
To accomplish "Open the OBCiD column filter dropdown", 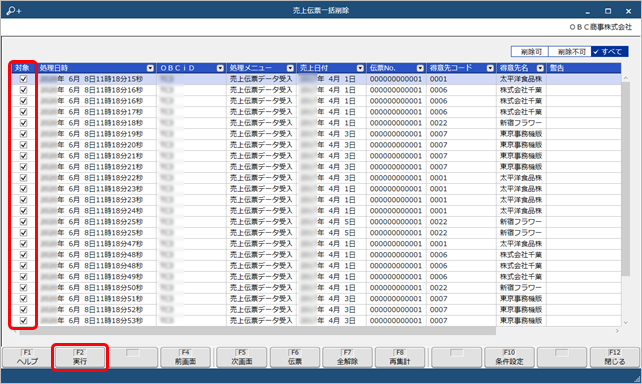I will tap(220, 68).
